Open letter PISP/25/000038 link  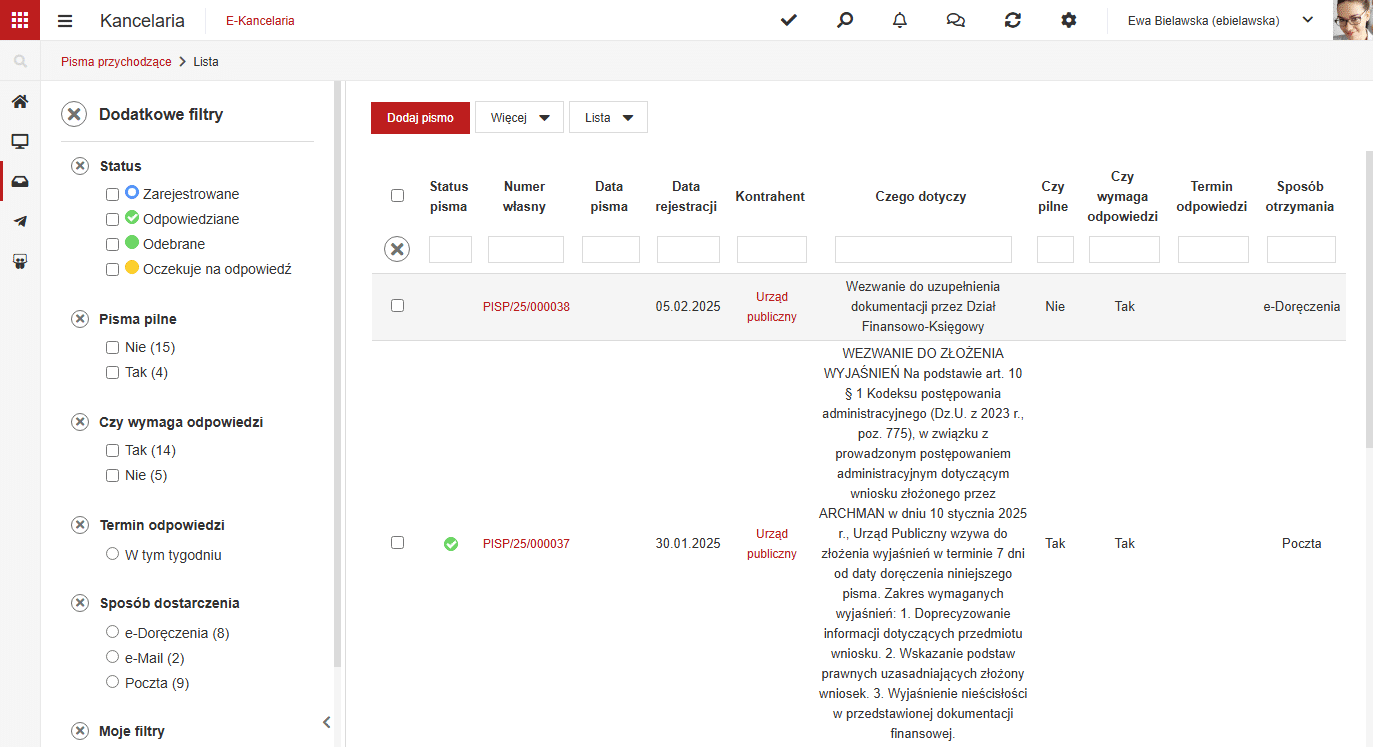coord(526,307)
